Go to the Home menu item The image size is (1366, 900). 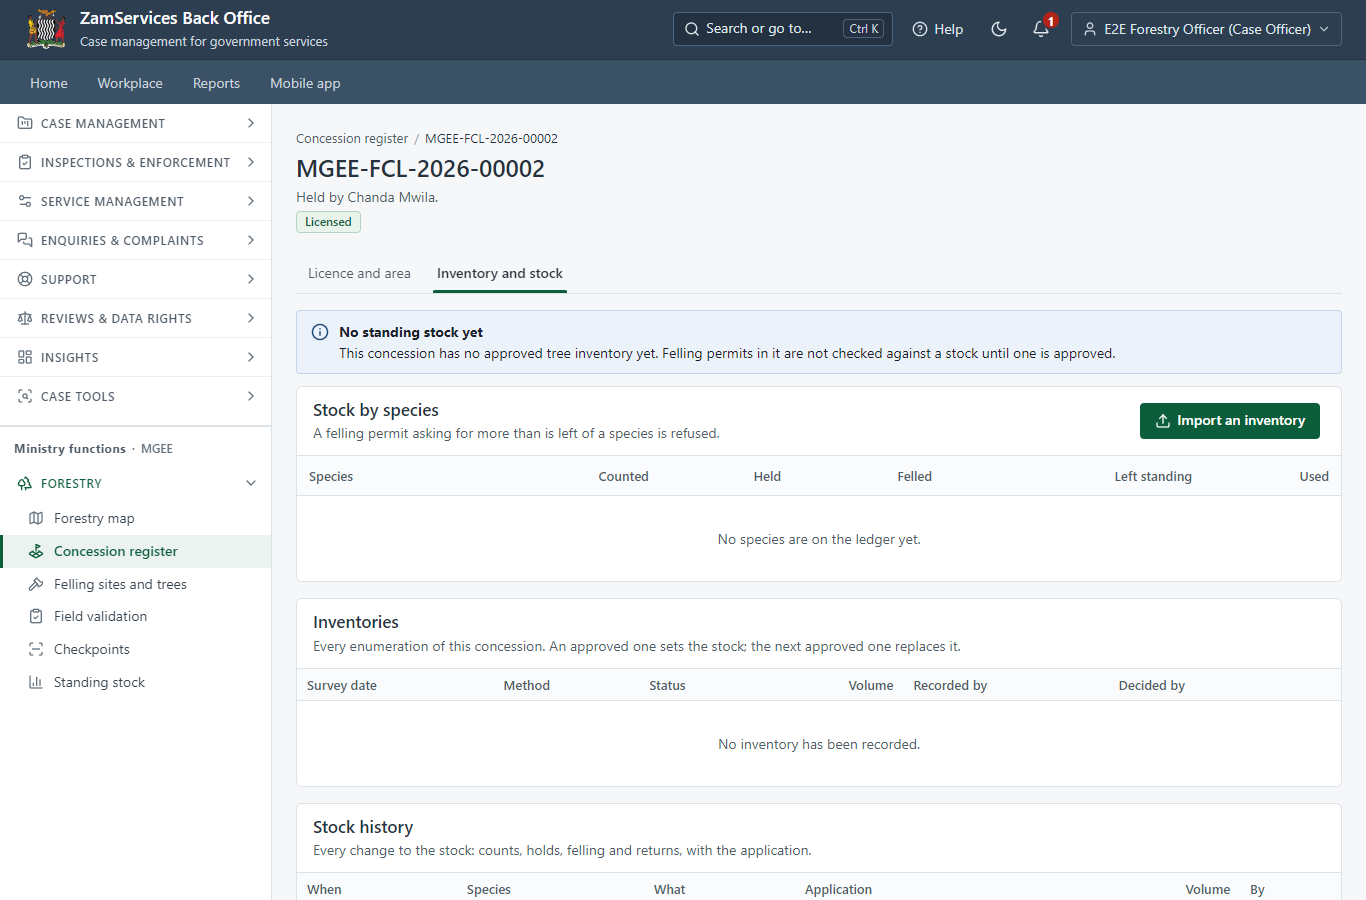coord(49,83)
